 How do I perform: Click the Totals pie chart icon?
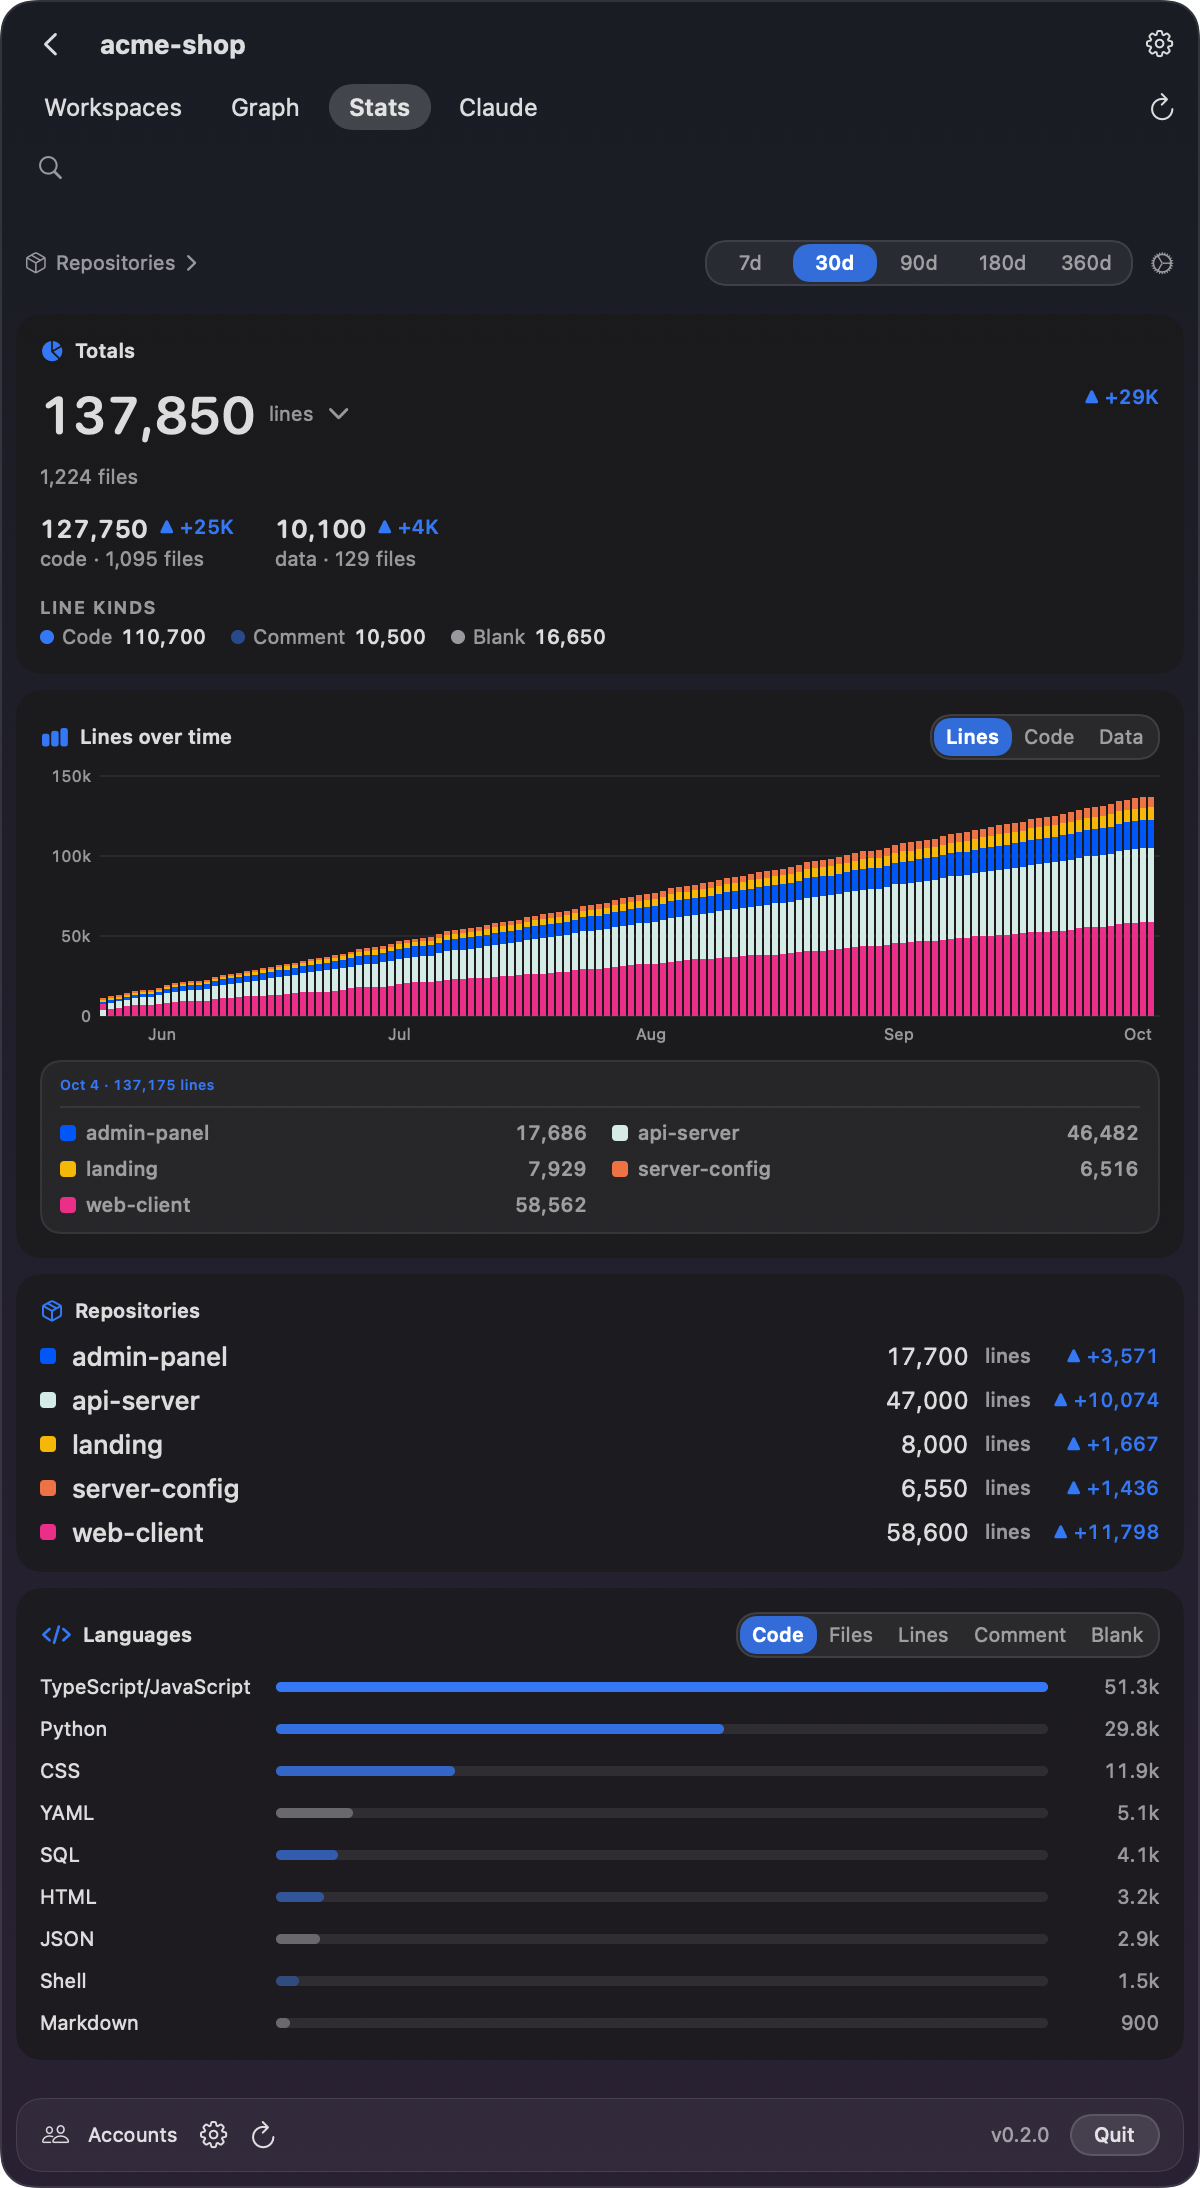pos(52,351)
